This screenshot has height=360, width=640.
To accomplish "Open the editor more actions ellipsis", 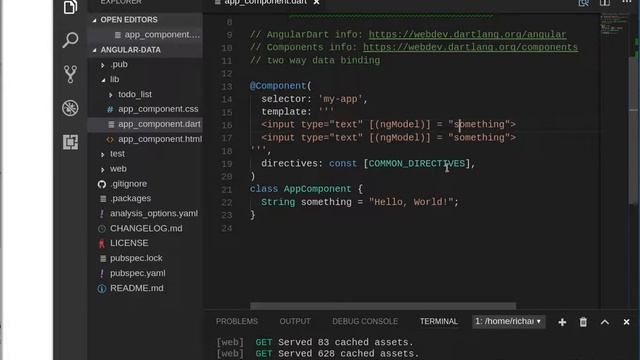I will tap(627, 2).
